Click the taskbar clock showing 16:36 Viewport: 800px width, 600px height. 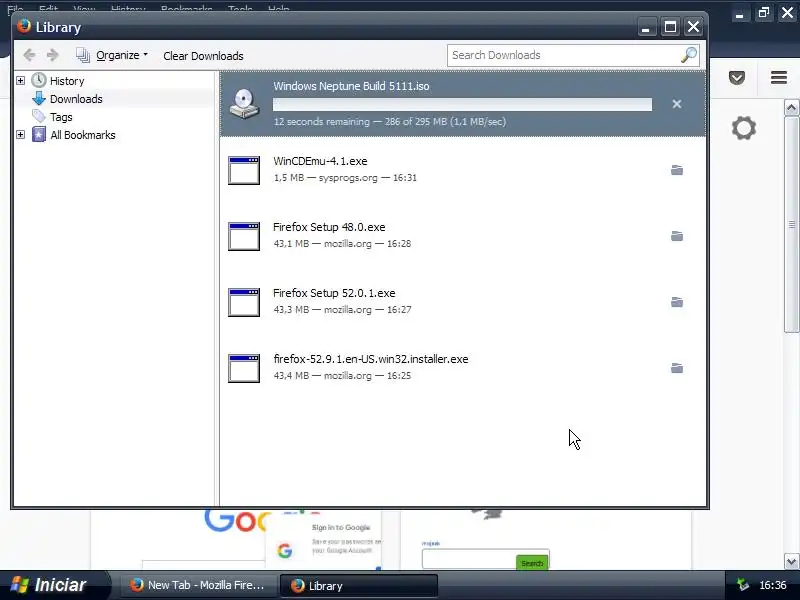tap(772, 585)
